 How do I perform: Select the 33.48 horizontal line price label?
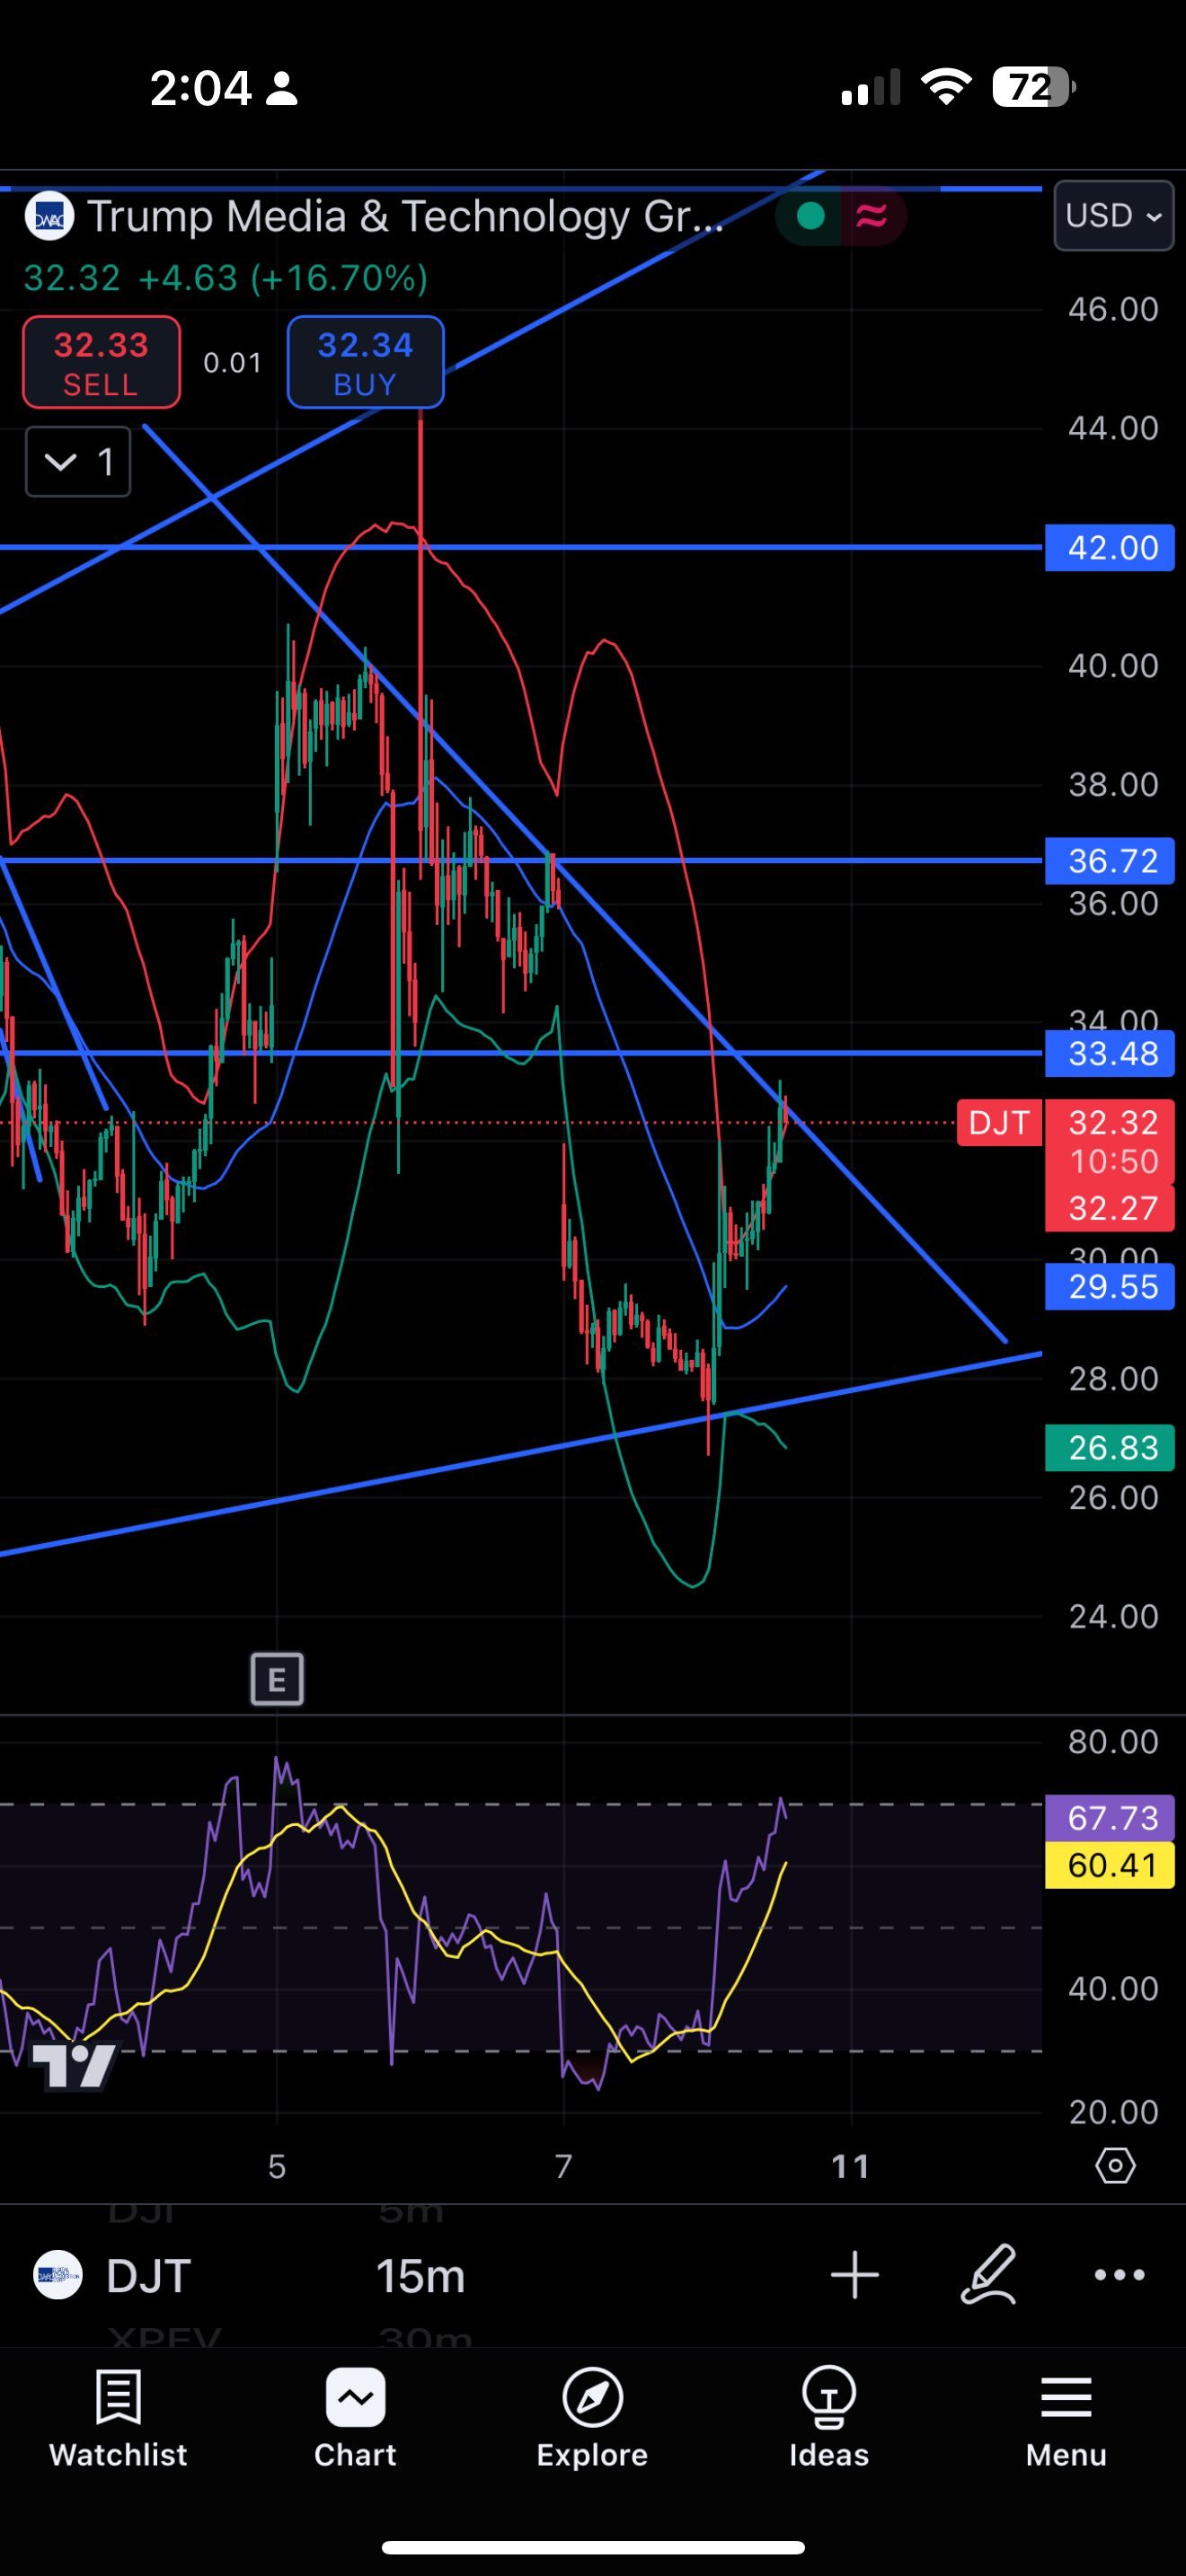[1109, 1053]
